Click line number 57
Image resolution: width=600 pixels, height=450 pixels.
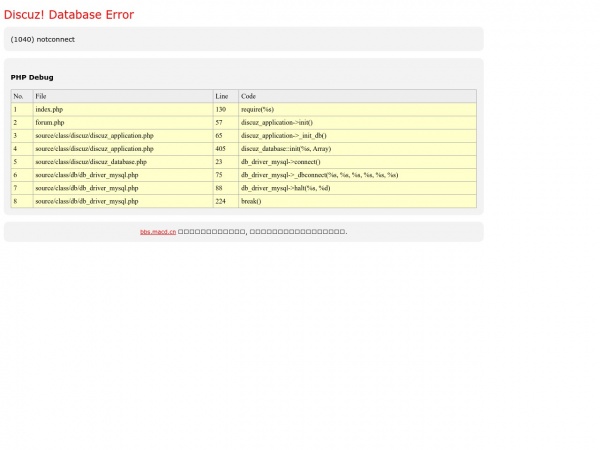pyautogui.click(x=226, y=122)
